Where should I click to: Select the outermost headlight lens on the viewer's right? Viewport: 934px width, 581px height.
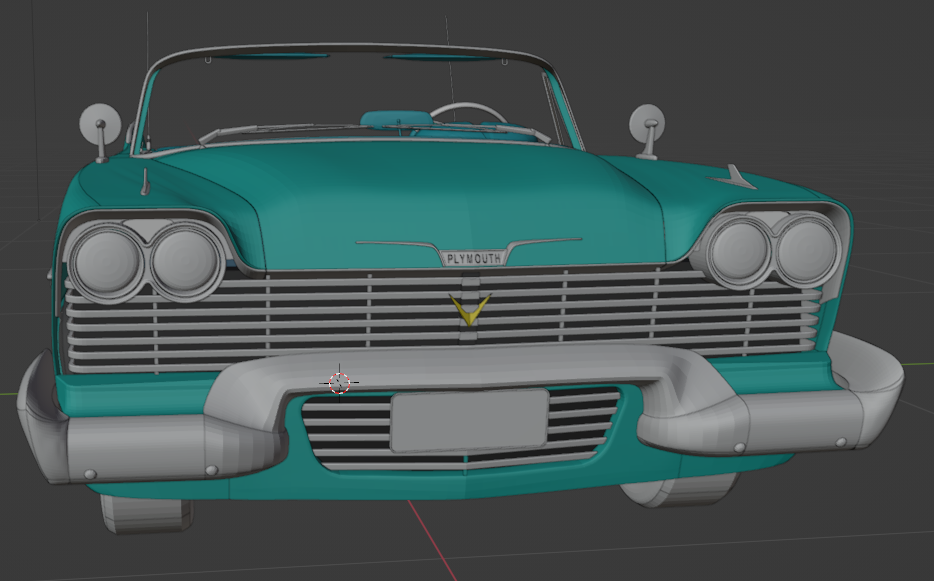(807, 250)
